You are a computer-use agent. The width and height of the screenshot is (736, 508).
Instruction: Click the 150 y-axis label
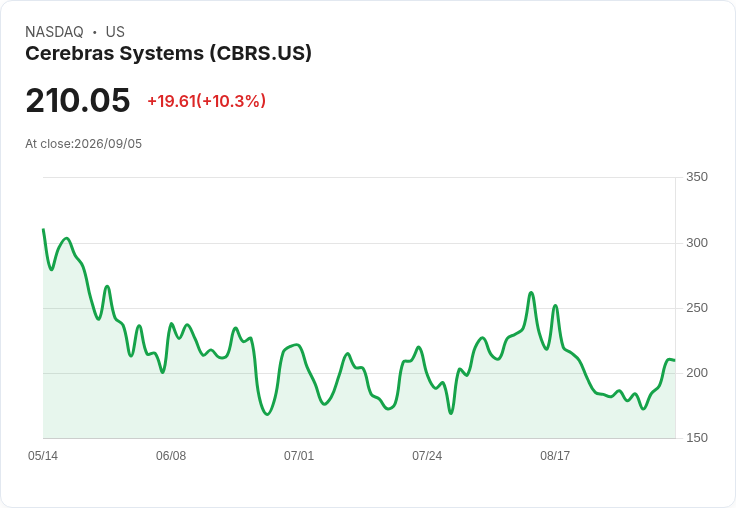click(x=697, y=438)
